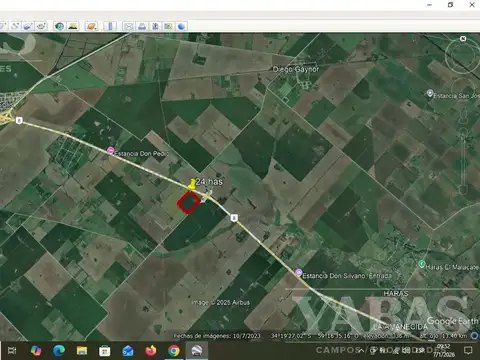Screen dimensions: 480x360
Task: Restore down the Google Earth window
Action: 450,5
